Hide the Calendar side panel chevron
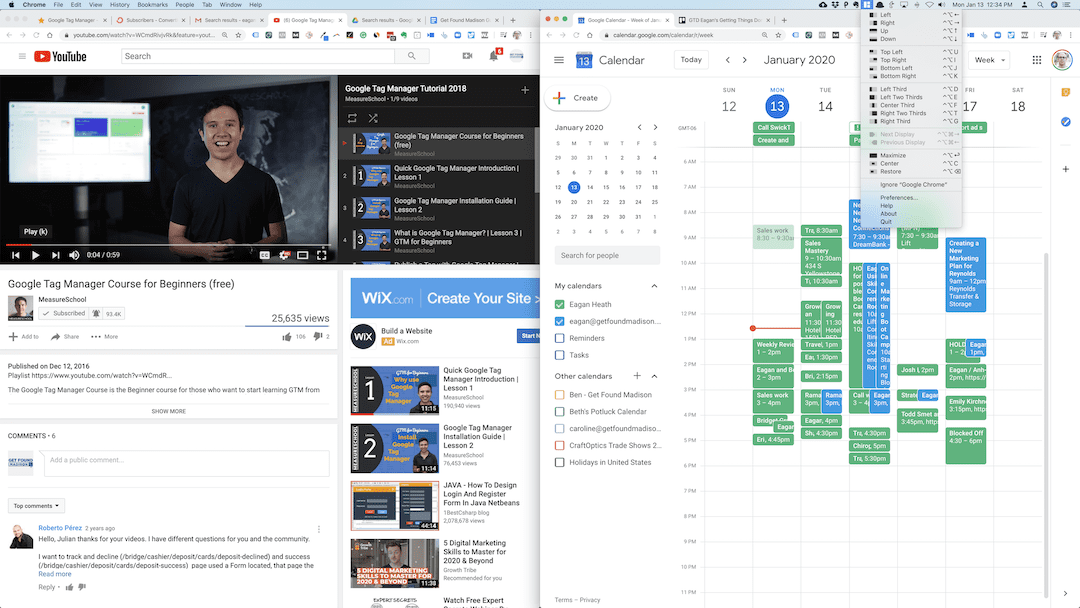The width and height of the screenshot is (1080, 608). coord(1066,593)
